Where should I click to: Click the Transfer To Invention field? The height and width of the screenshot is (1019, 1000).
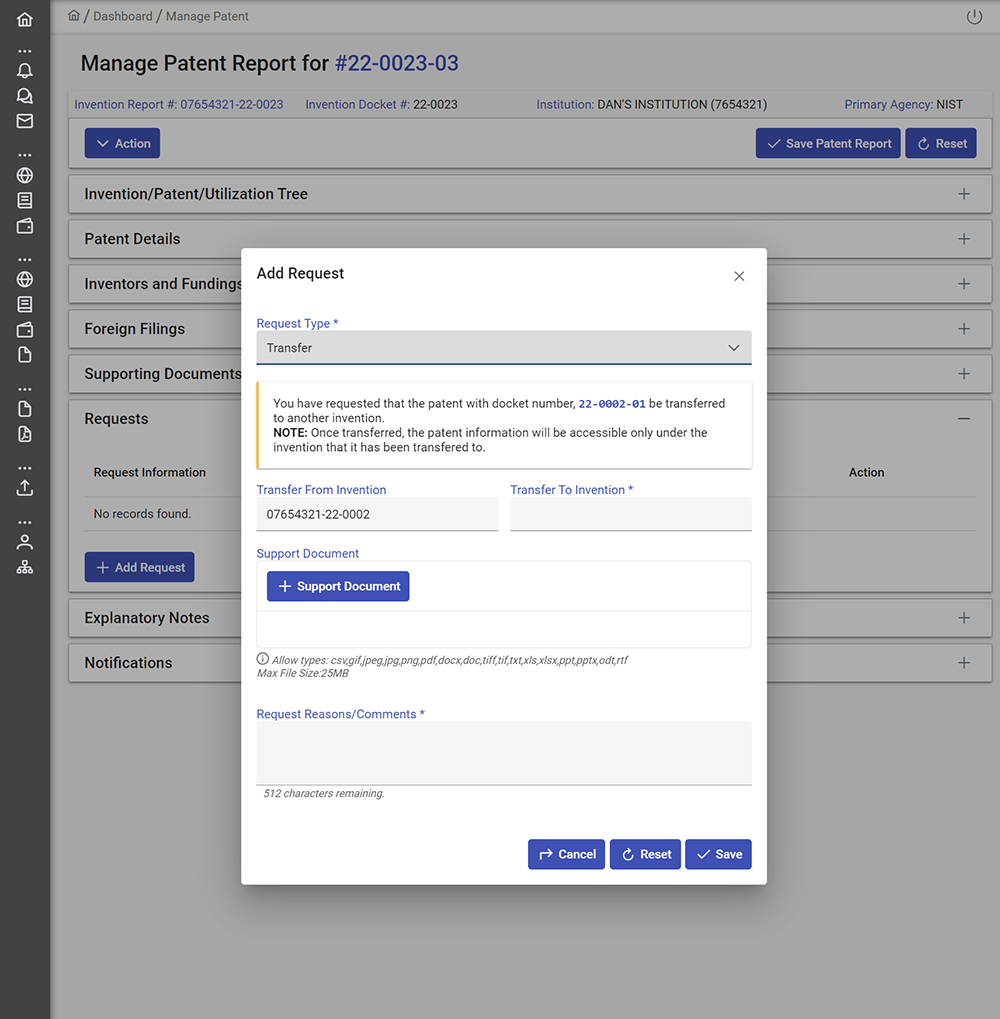630,514
